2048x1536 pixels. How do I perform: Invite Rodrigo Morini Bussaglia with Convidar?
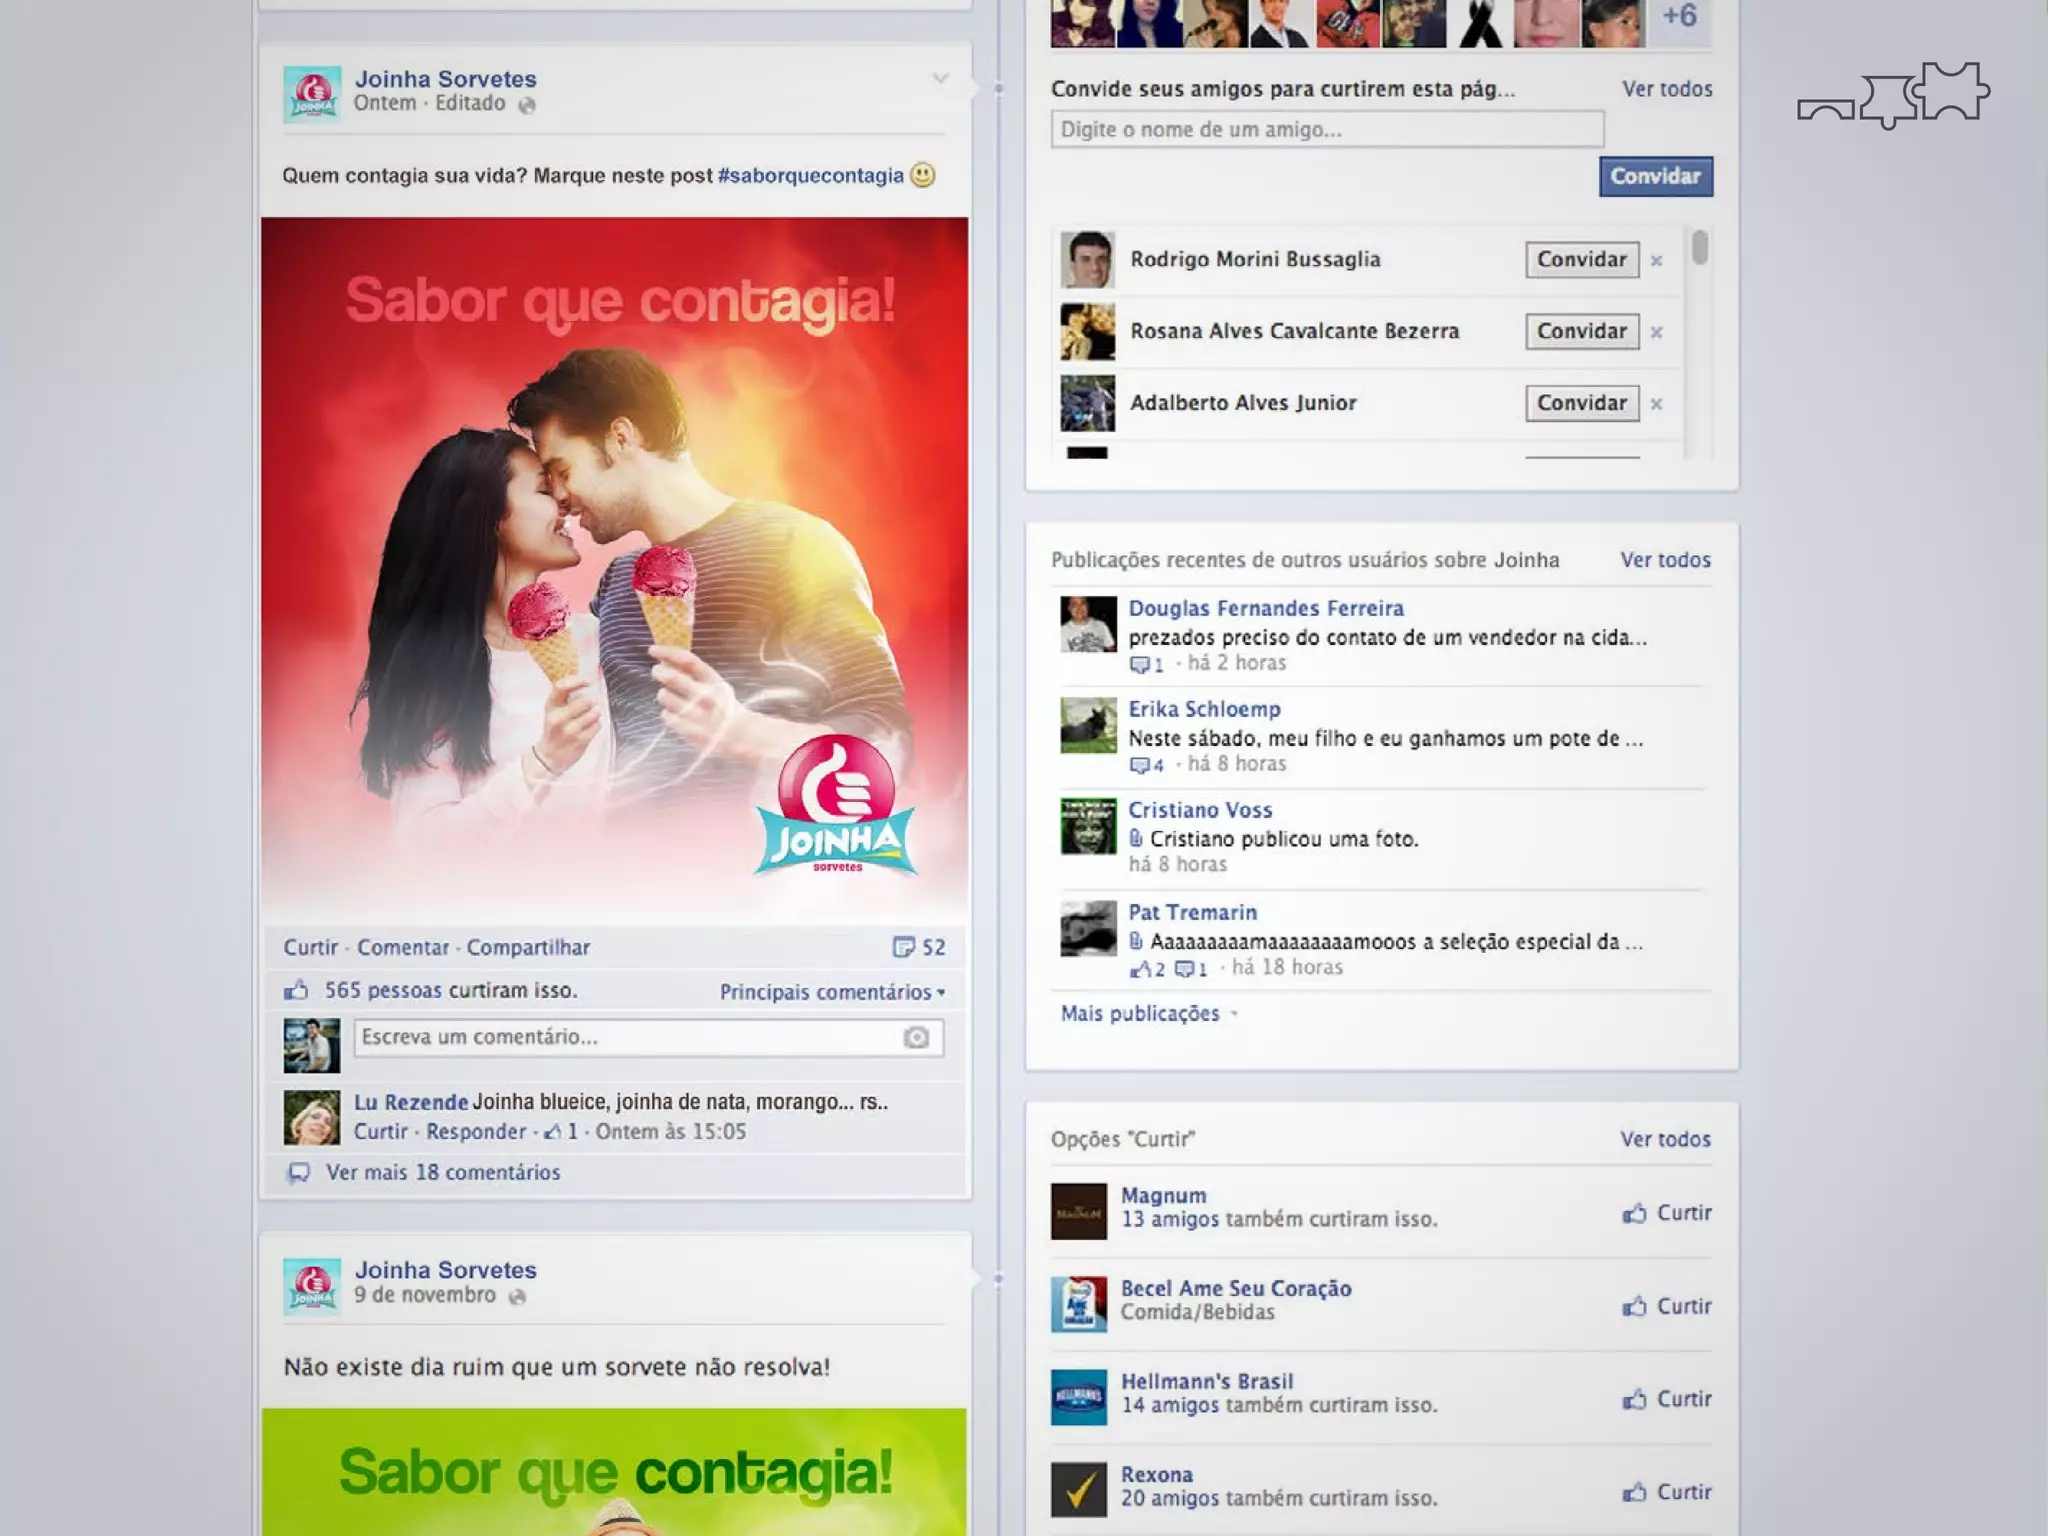[1581, 260]
